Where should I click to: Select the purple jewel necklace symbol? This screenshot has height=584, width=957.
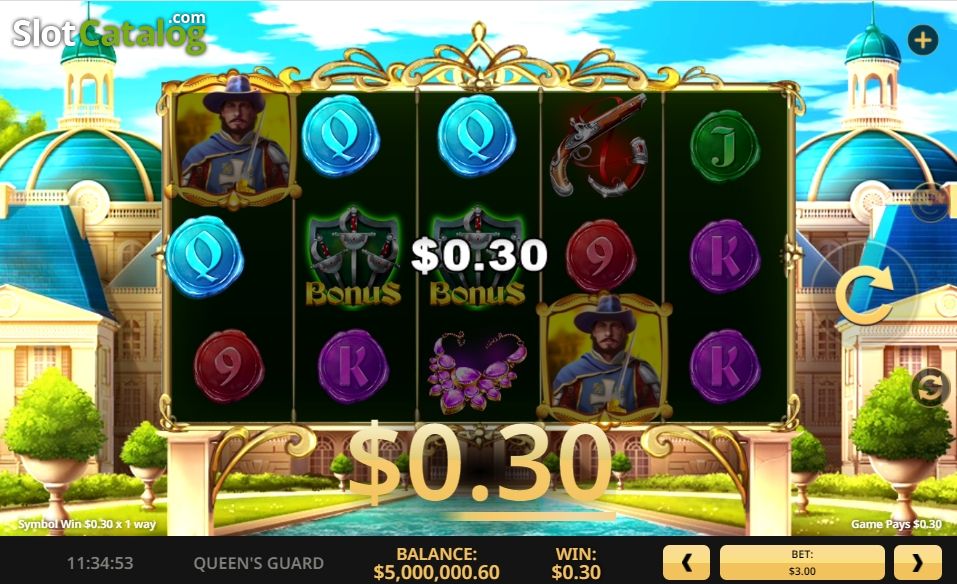pyautogui.click(x=477, y=372)
